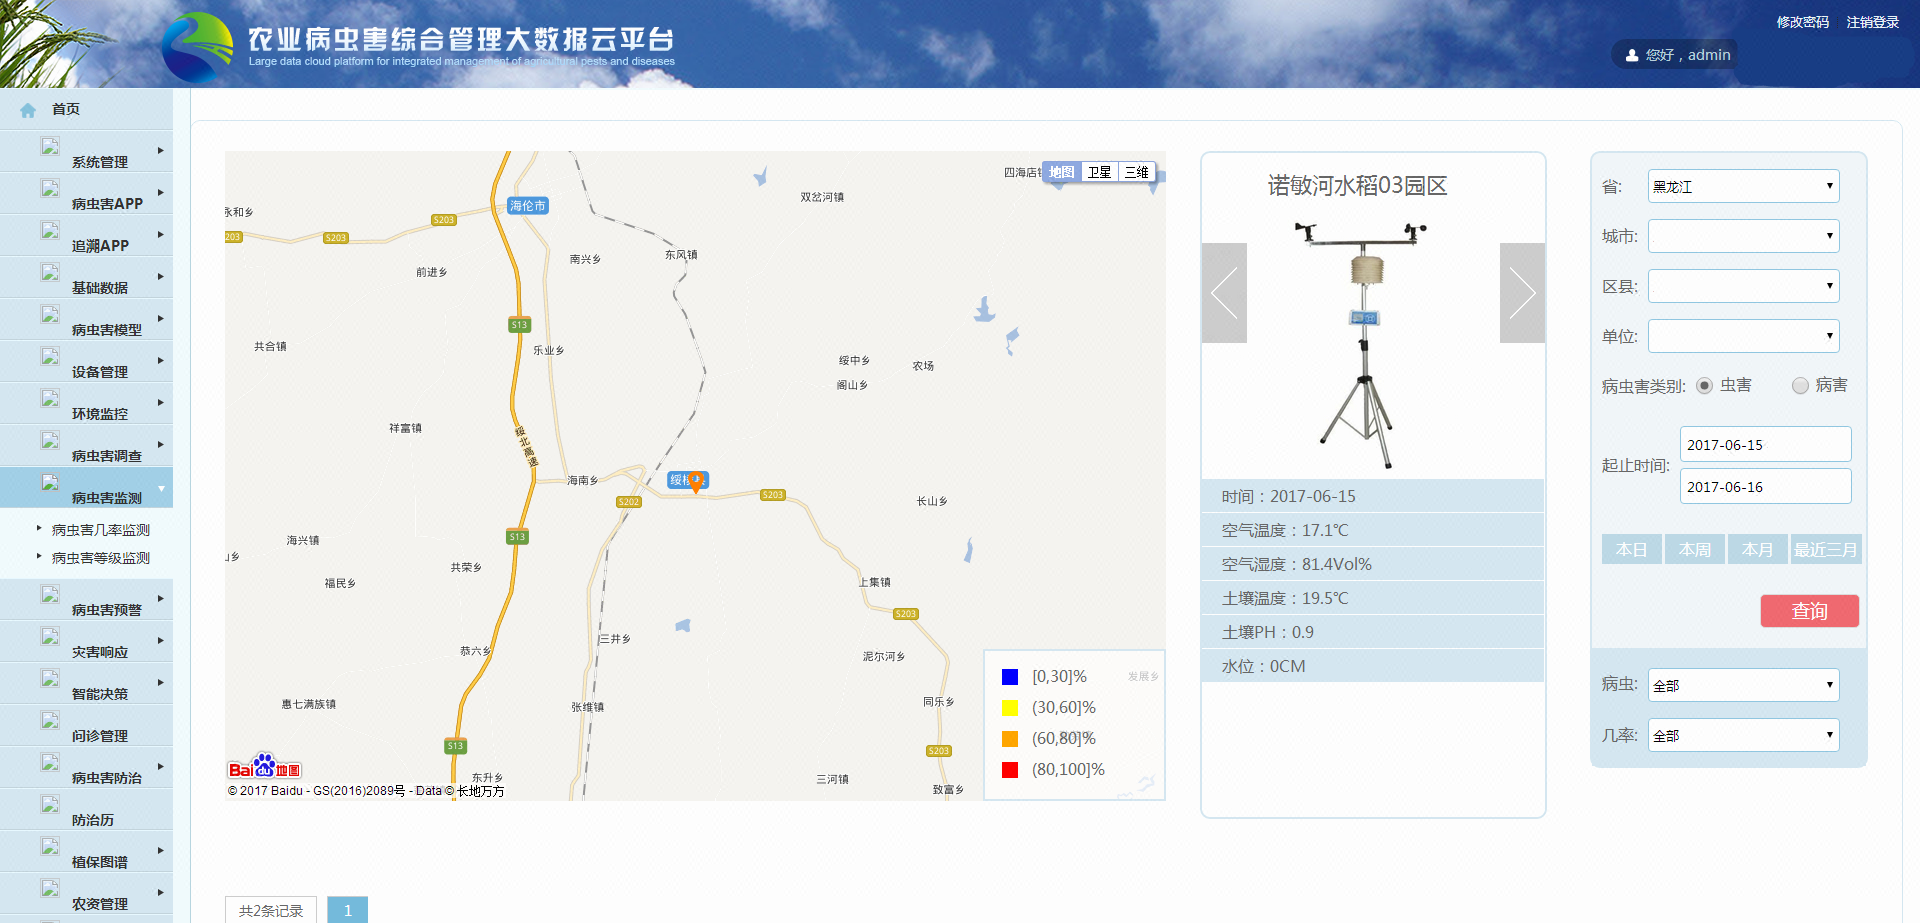
Task: Click the icon next to 病虫害防治
Action: pyautogui.click(x=50, y=762)
